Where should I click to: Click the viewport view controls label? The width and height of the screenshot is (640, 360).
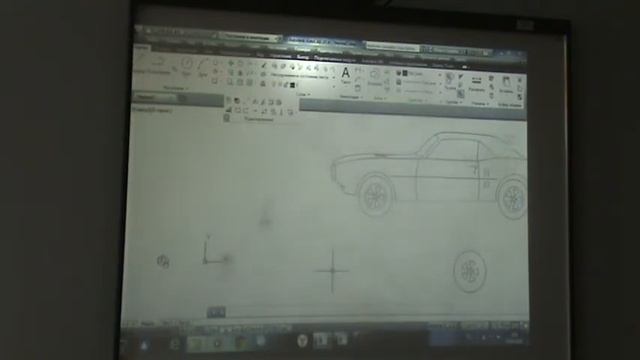(x=152, y=110)
